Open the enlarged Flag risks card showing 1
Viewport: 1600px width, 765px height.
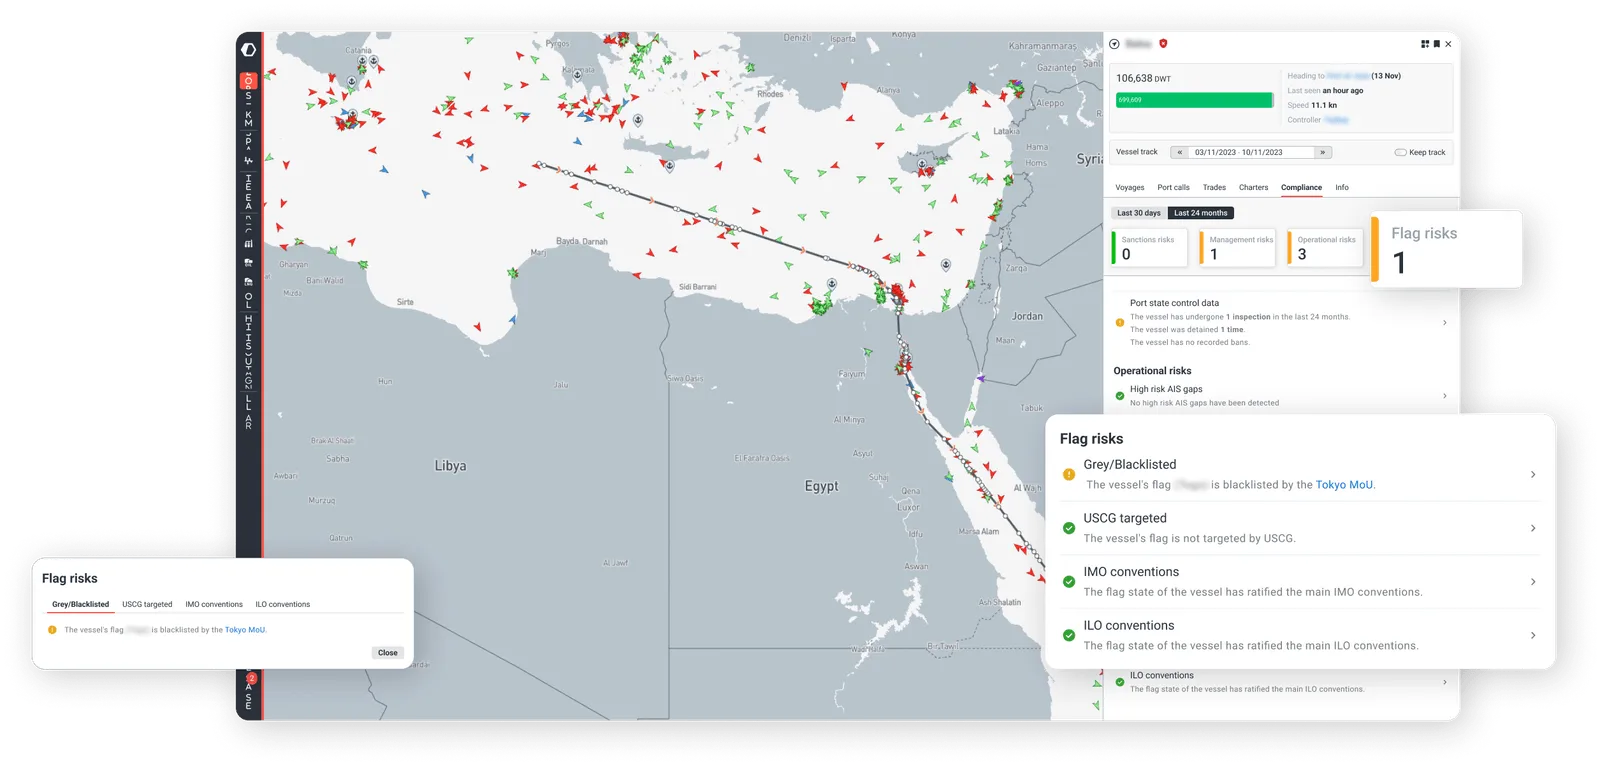point(1446,249)
